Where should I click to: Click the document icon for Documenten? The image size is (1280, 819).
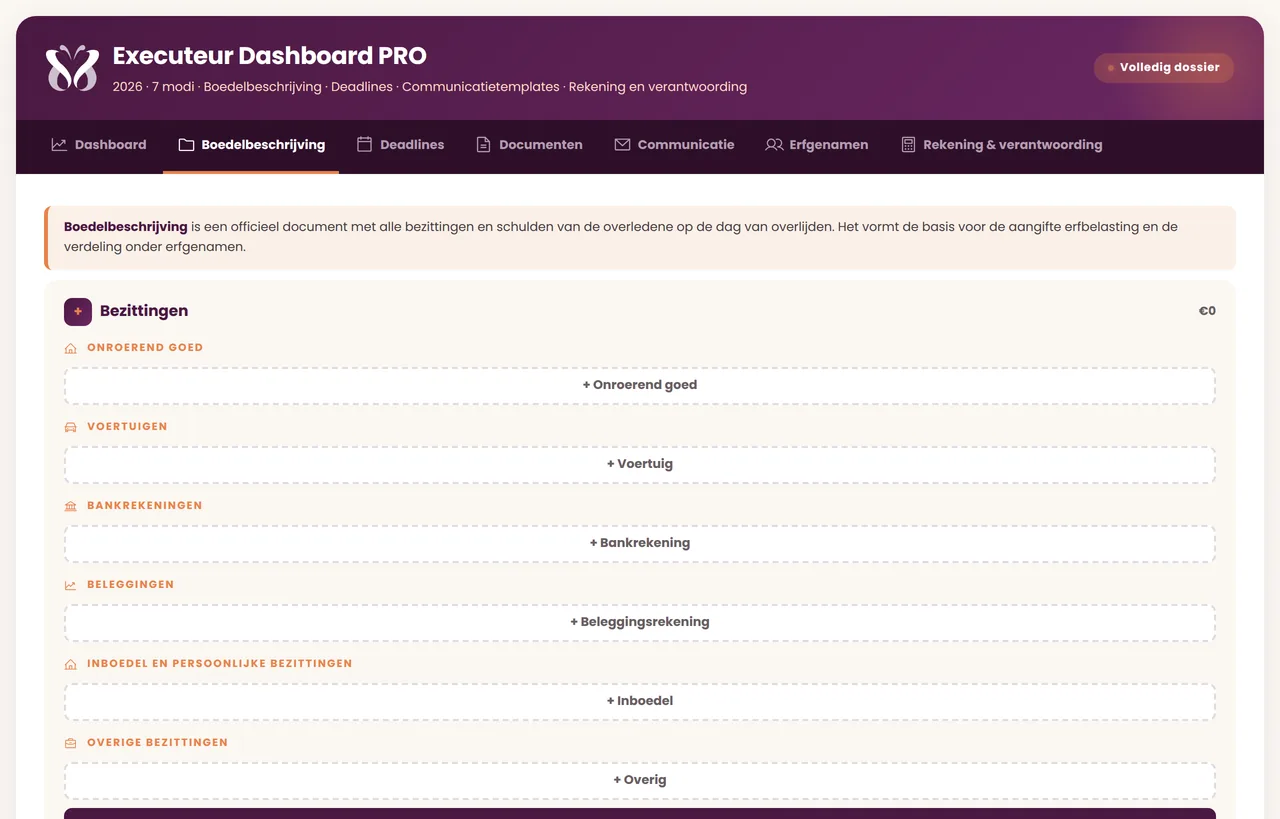coord(483,145)
